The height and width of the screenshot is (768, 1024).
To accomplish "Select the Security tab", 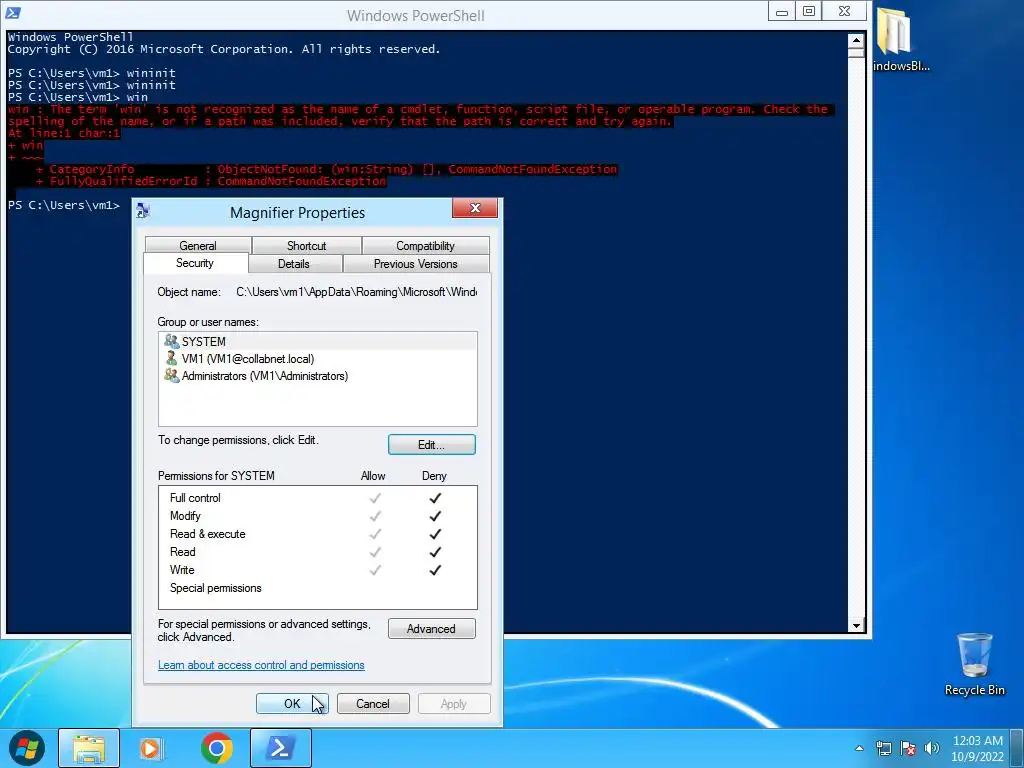I will tap(195, 263).
